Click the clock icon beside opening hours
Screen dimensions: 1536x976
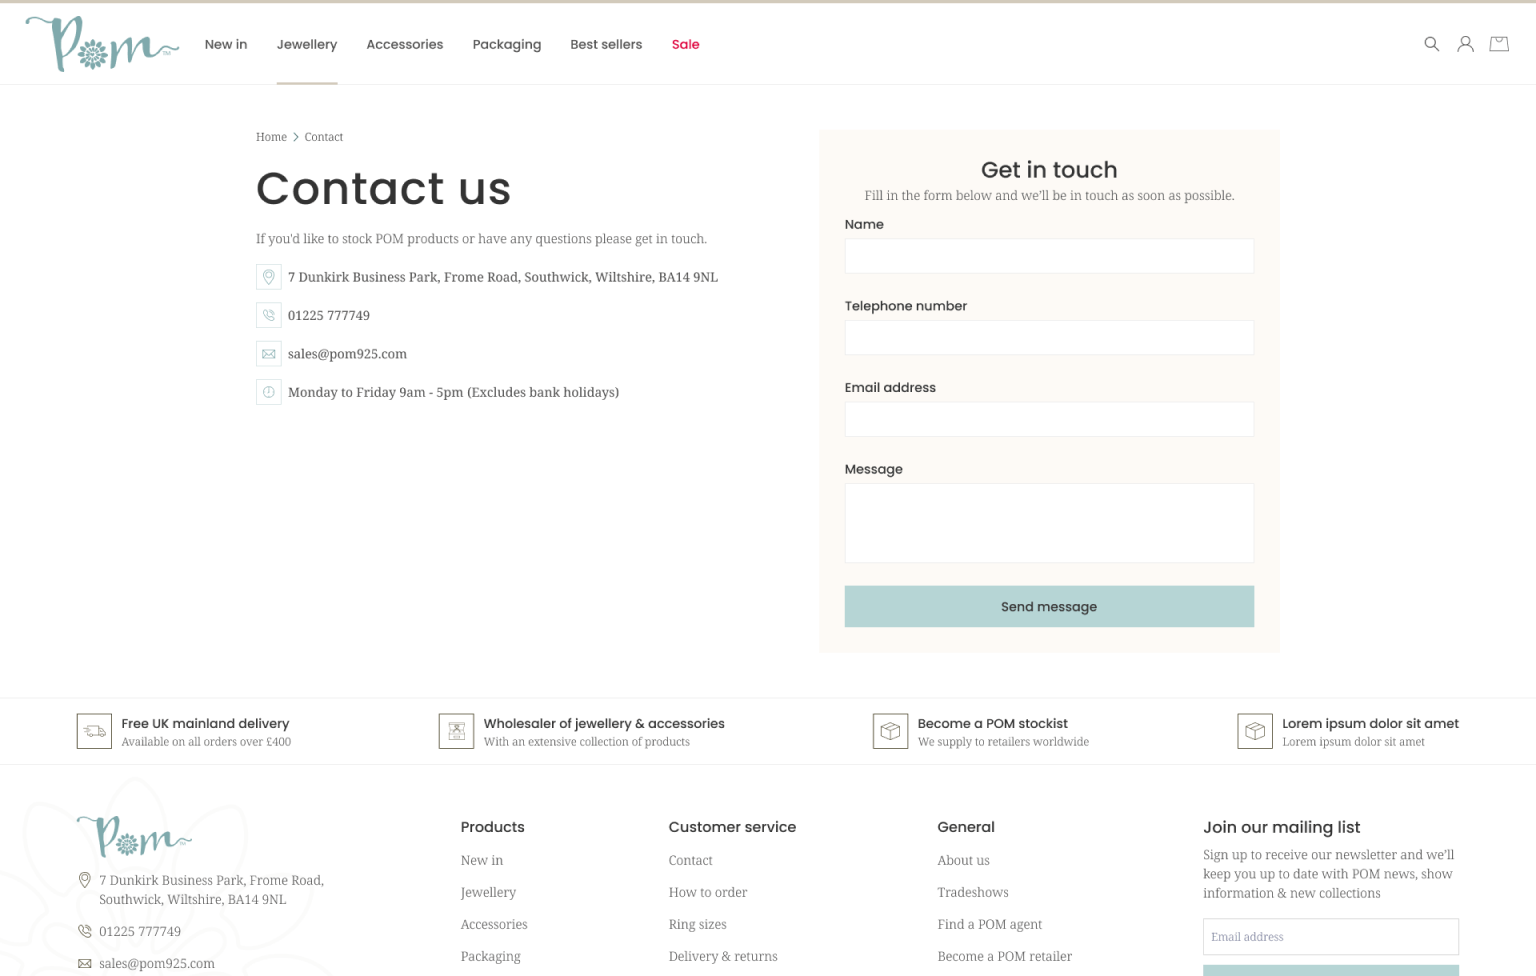[268, 392]
